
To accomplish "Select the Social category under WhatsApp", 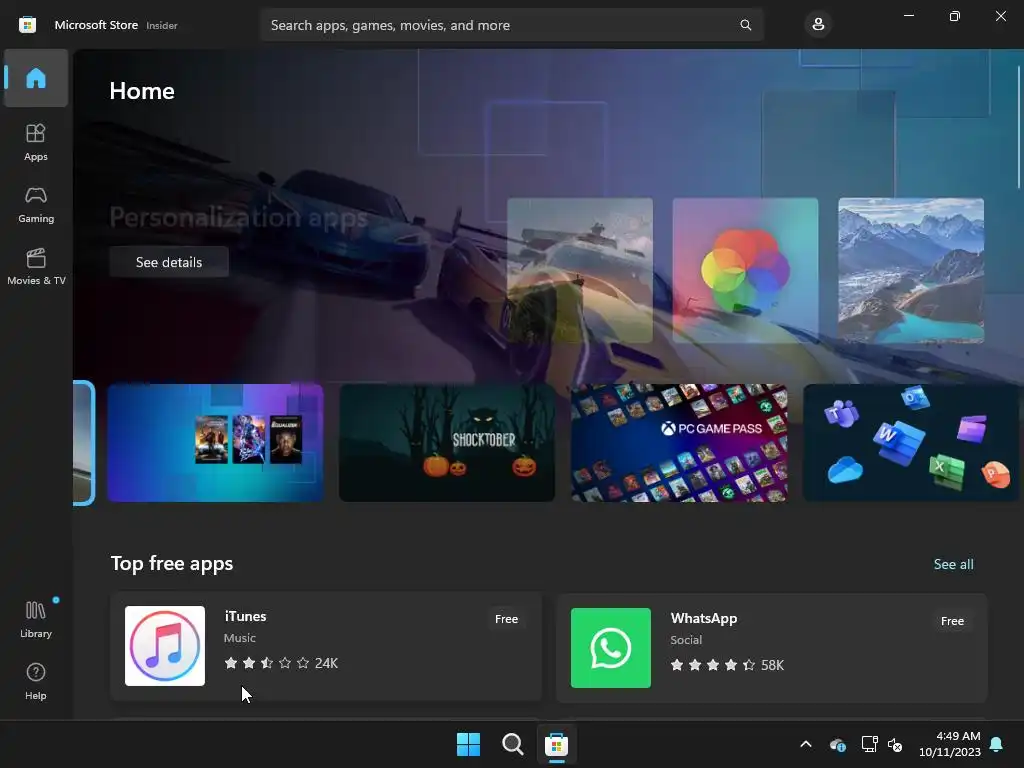I will pos(686,640).
